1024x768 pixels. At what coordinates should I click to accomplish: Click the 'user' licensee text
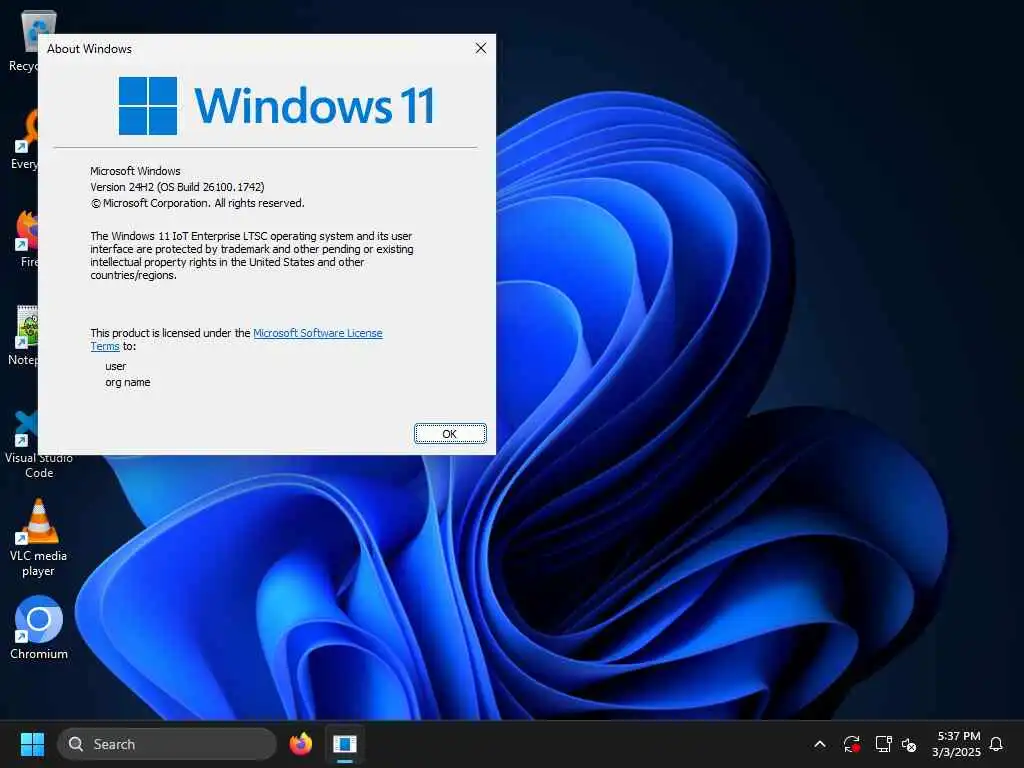116,366
